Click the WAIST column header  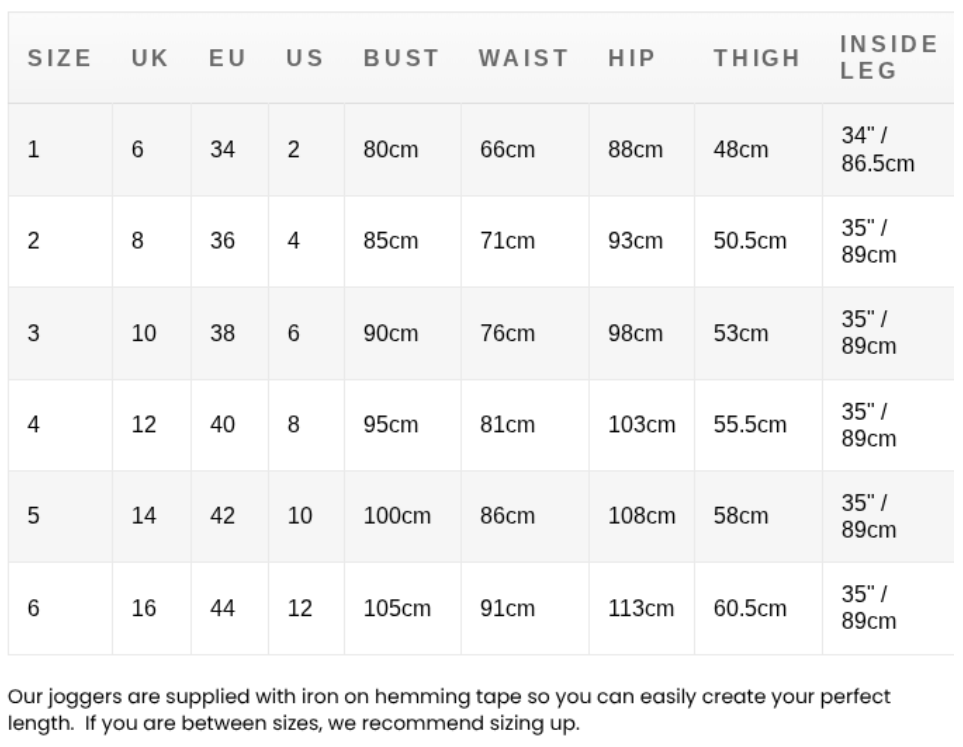523,58
